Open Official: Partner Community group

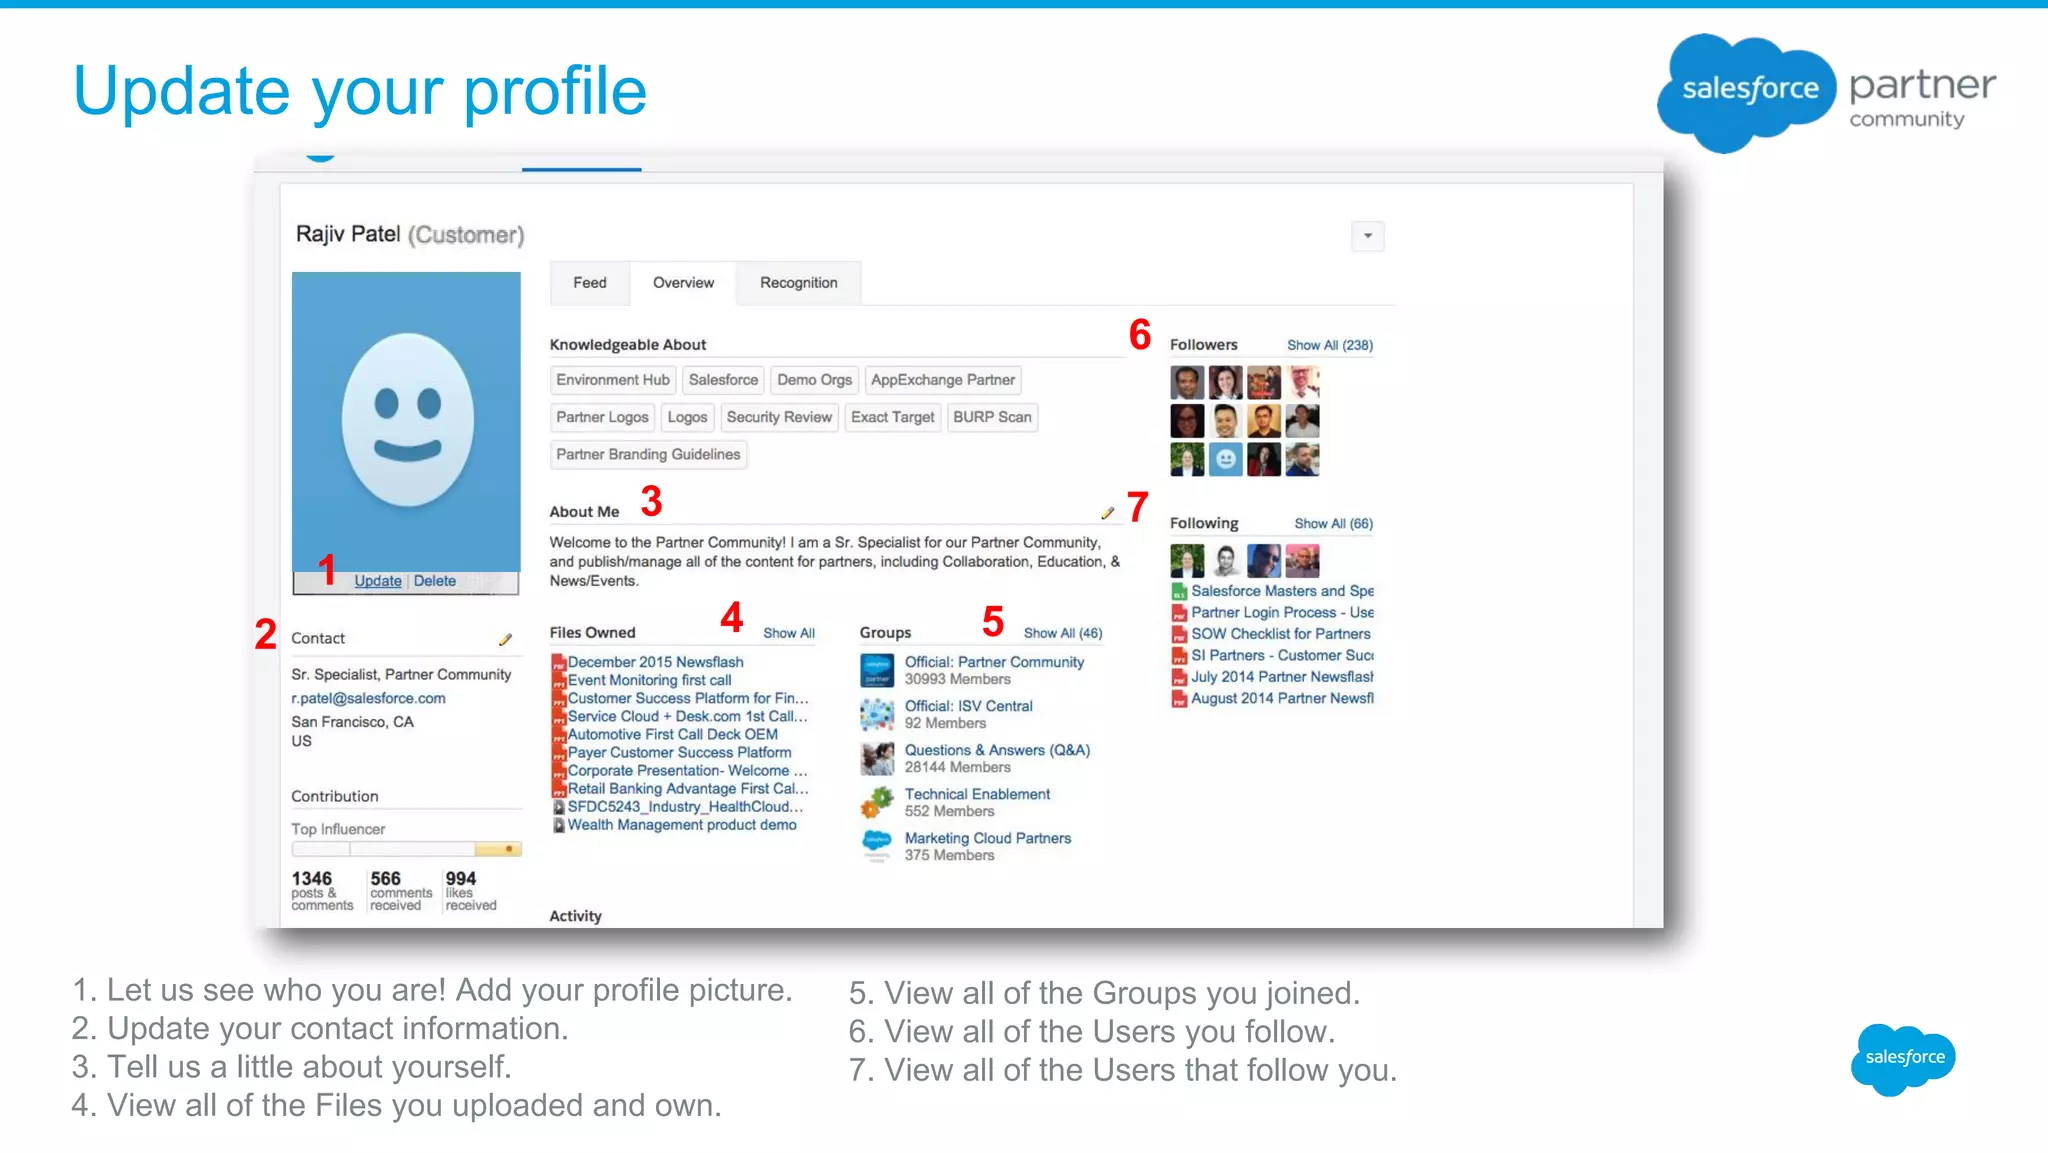(x=994, y=662)
